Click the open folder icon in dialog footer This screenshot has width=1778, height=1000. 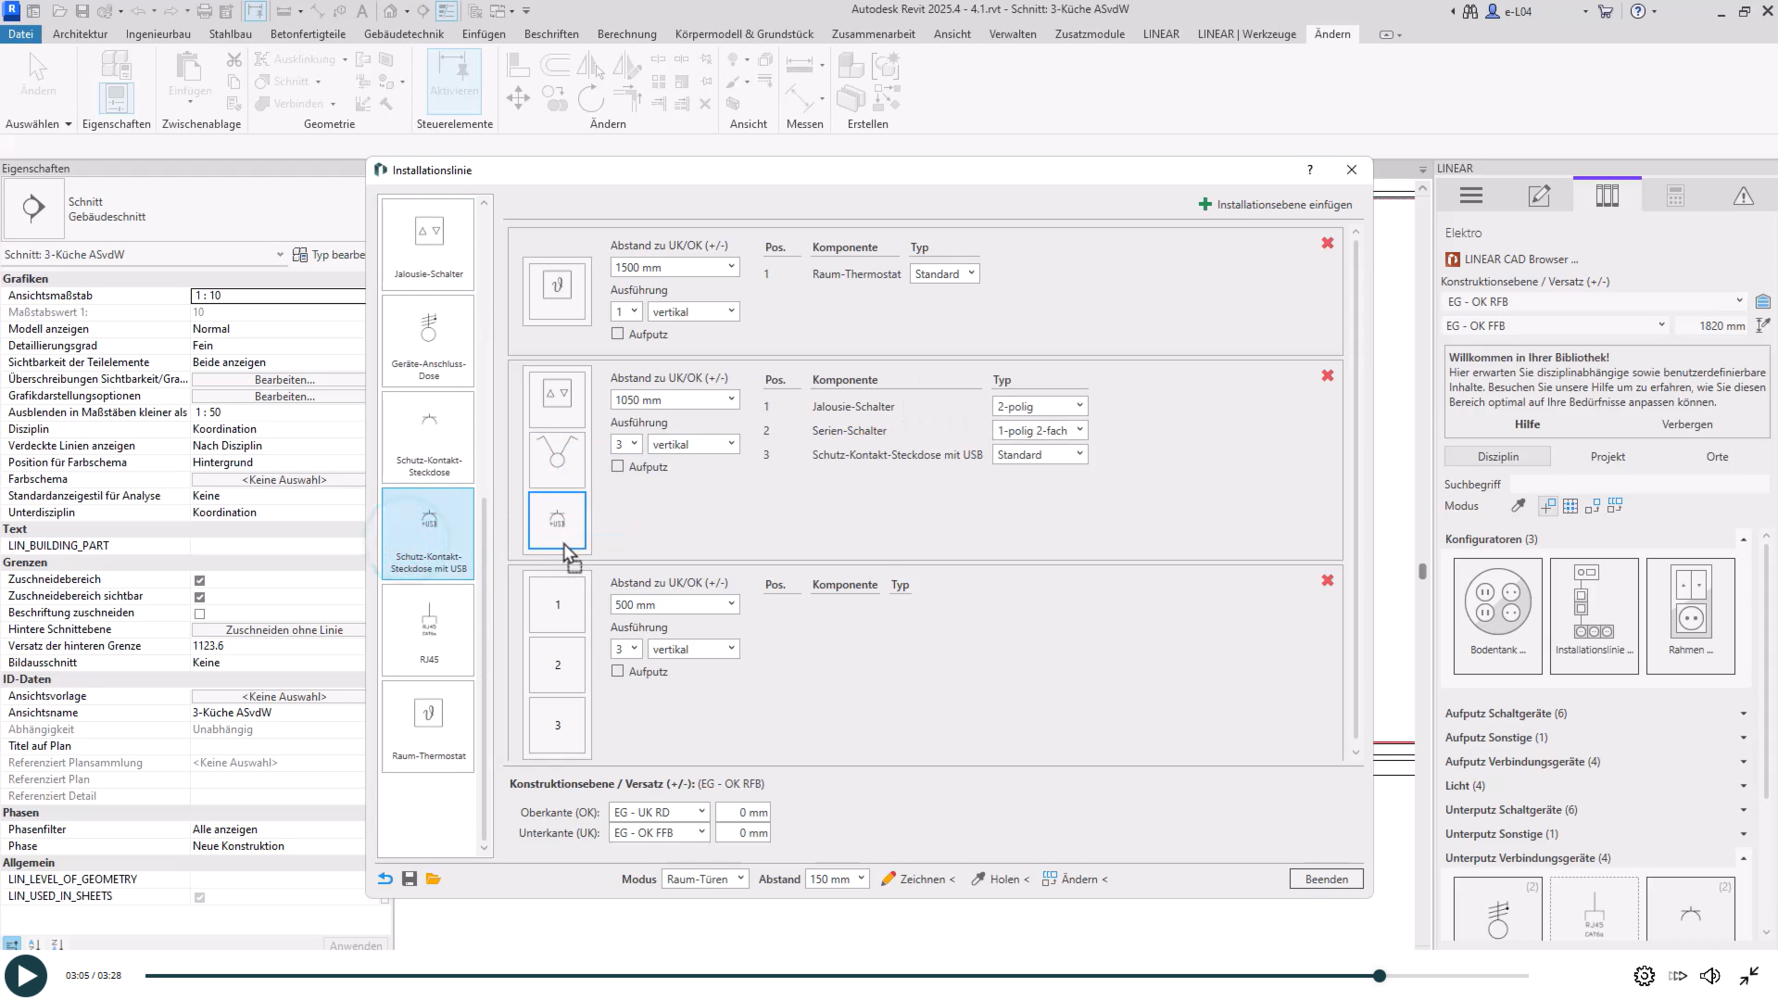[433, 879]
